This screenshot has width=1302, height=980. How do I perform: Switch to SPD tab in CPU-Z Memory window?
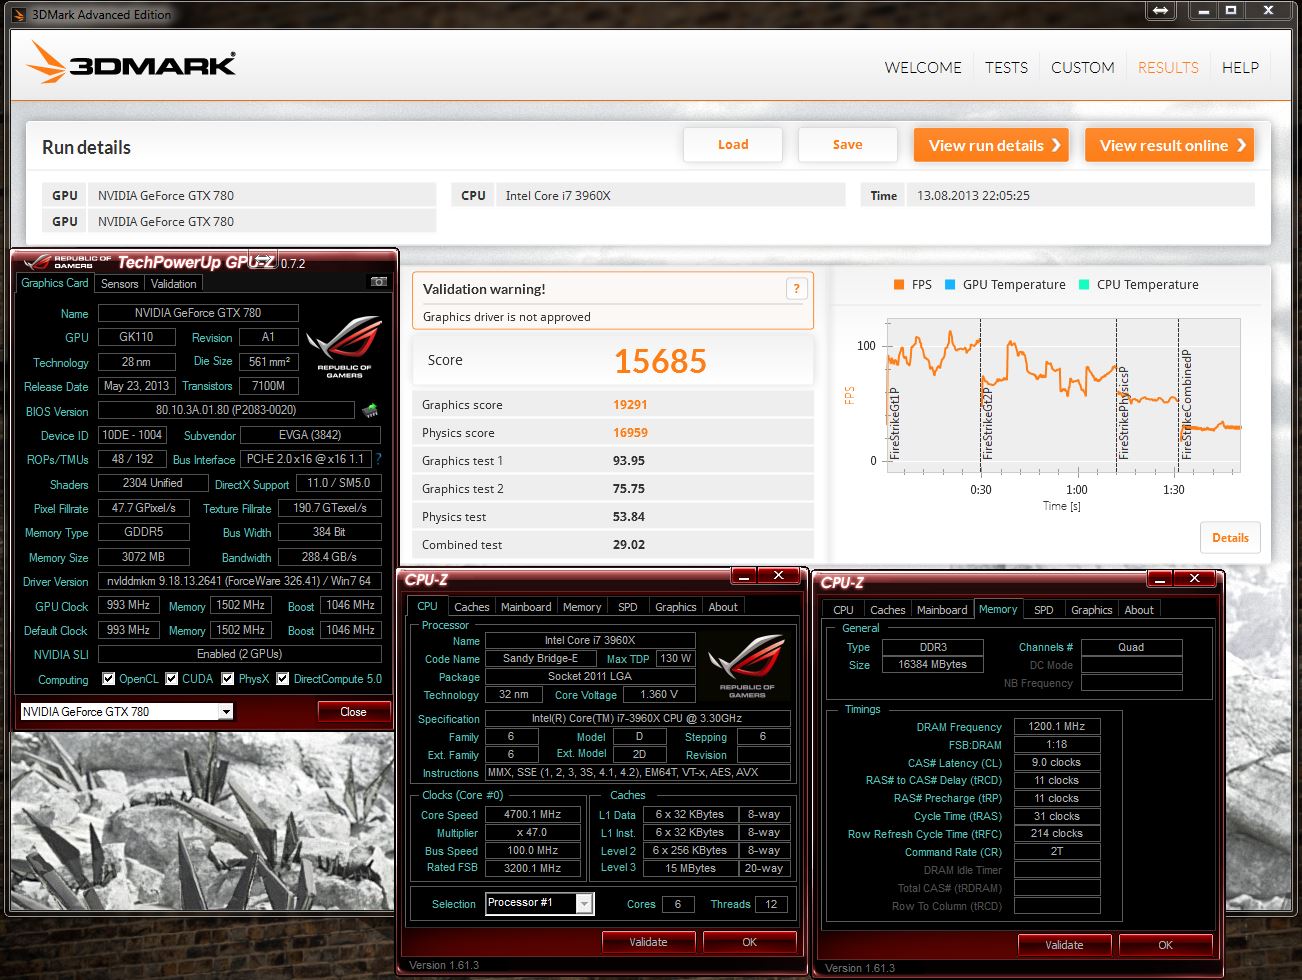[1044, 610]
